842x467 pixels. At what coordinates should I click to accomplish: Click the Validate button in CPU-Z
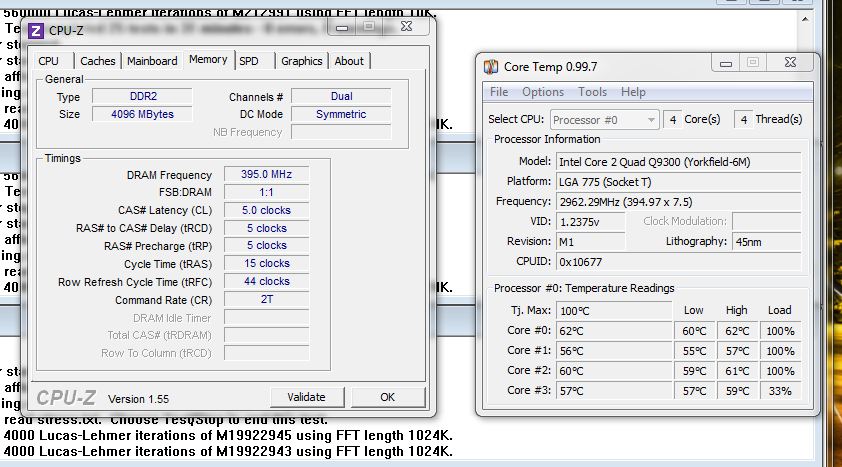pyautogui.click(x=306, y=397)
